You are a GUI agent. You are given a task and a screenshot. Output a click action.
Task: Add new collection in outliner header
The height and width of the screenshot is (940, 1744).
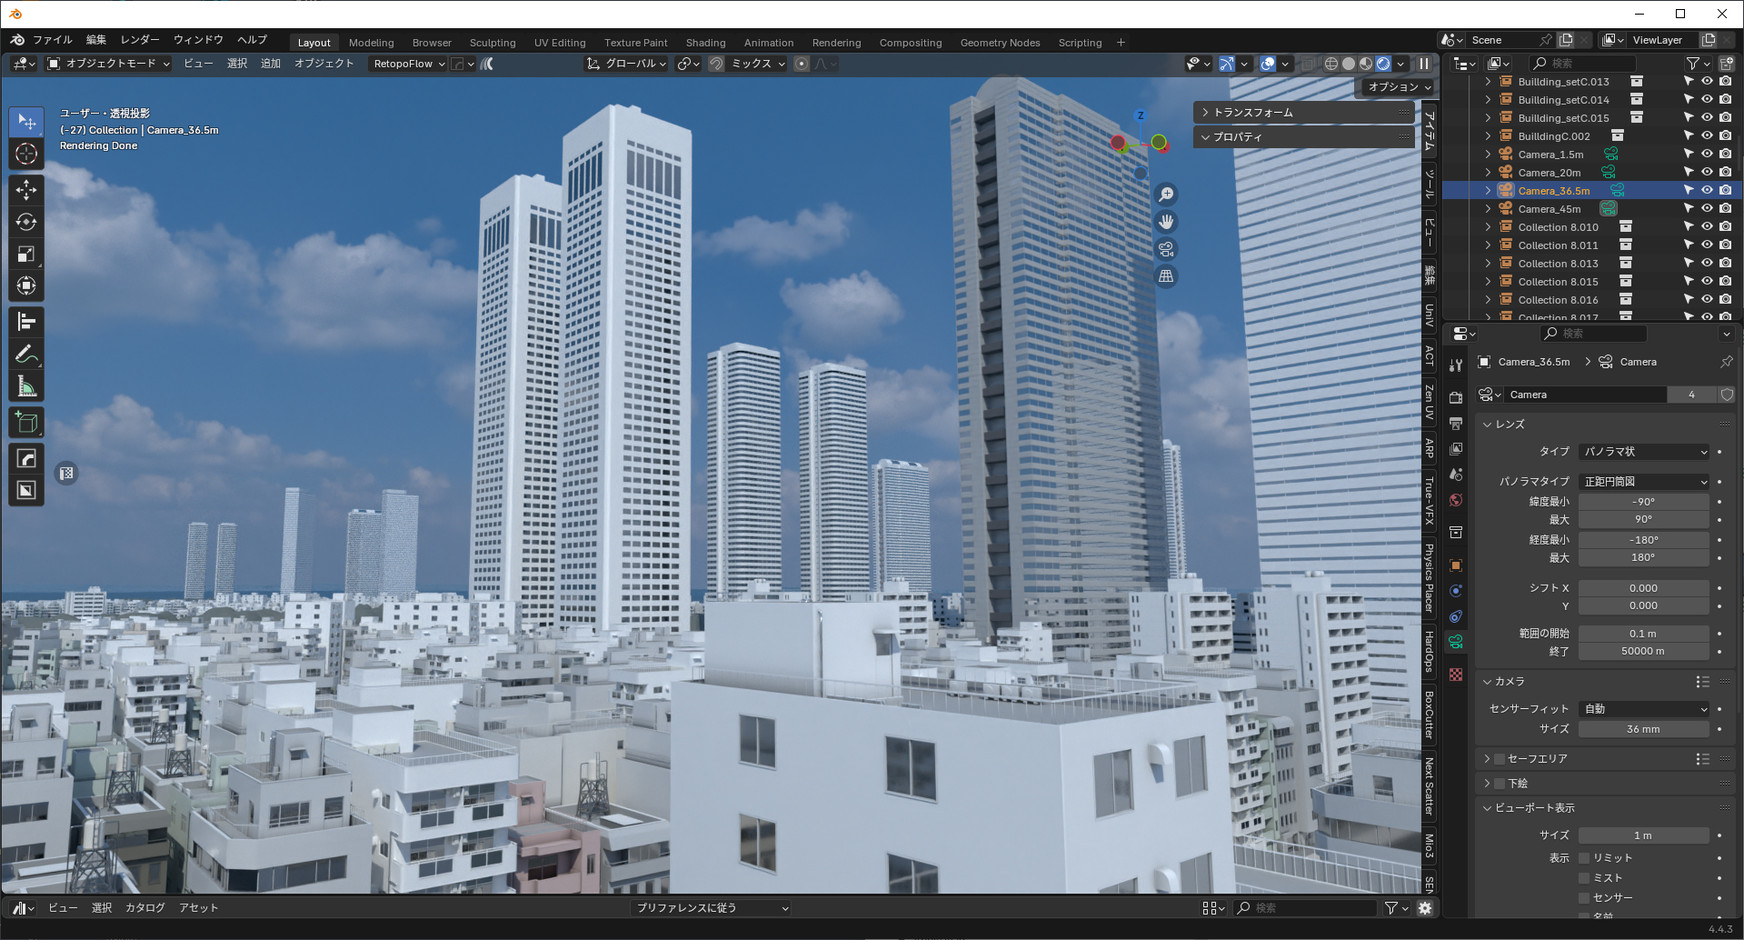click(x=1726, y=63)
